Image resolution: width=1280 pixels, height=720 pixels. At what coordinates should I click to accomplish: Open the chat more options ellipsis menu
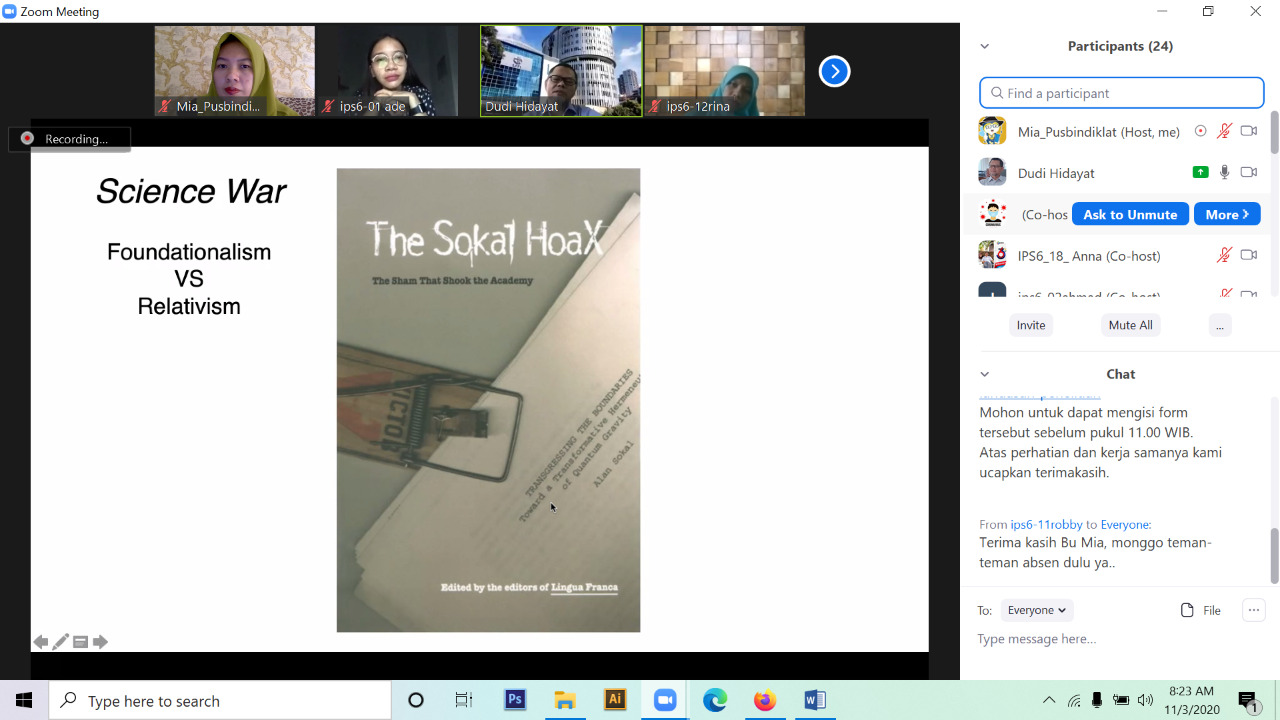coord(1253,610)
